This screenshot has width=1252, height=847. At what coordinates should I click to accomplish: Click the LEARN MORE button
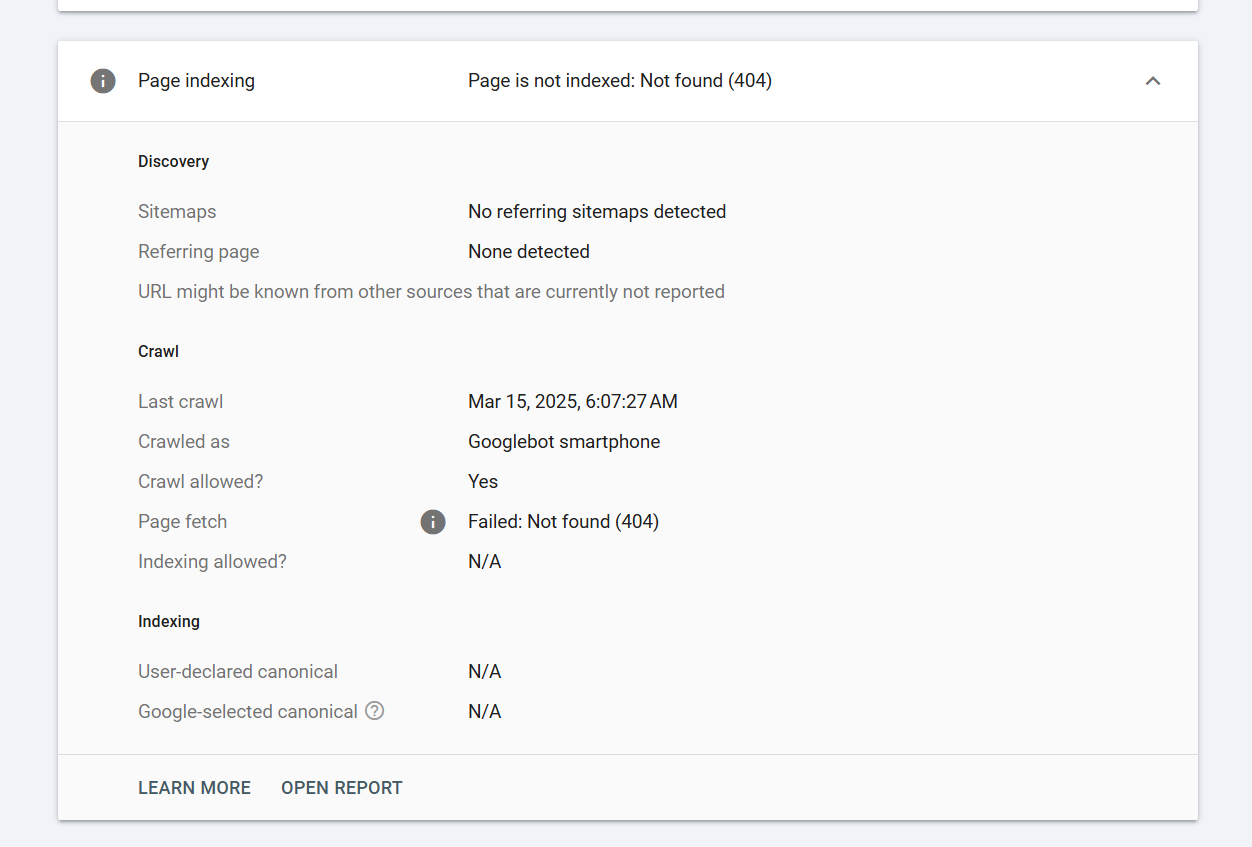tap(194, 788)
